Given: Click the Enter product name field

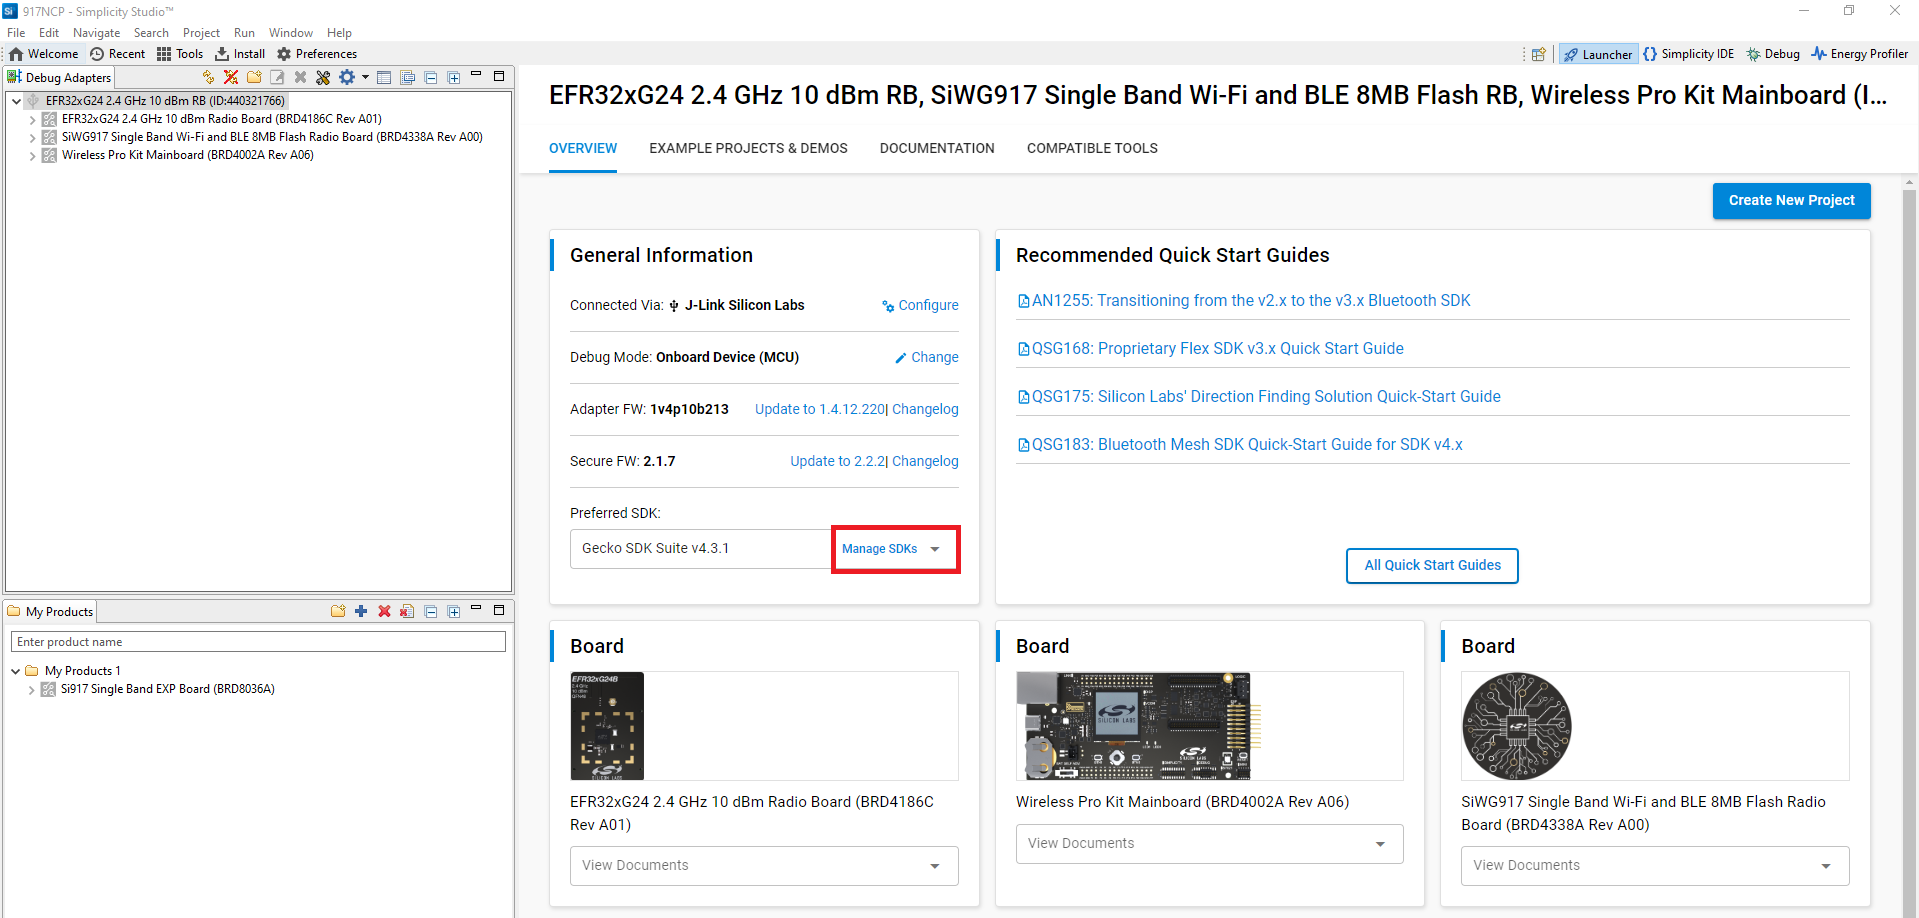Looking at the screenshot, I should coord(258,642).
